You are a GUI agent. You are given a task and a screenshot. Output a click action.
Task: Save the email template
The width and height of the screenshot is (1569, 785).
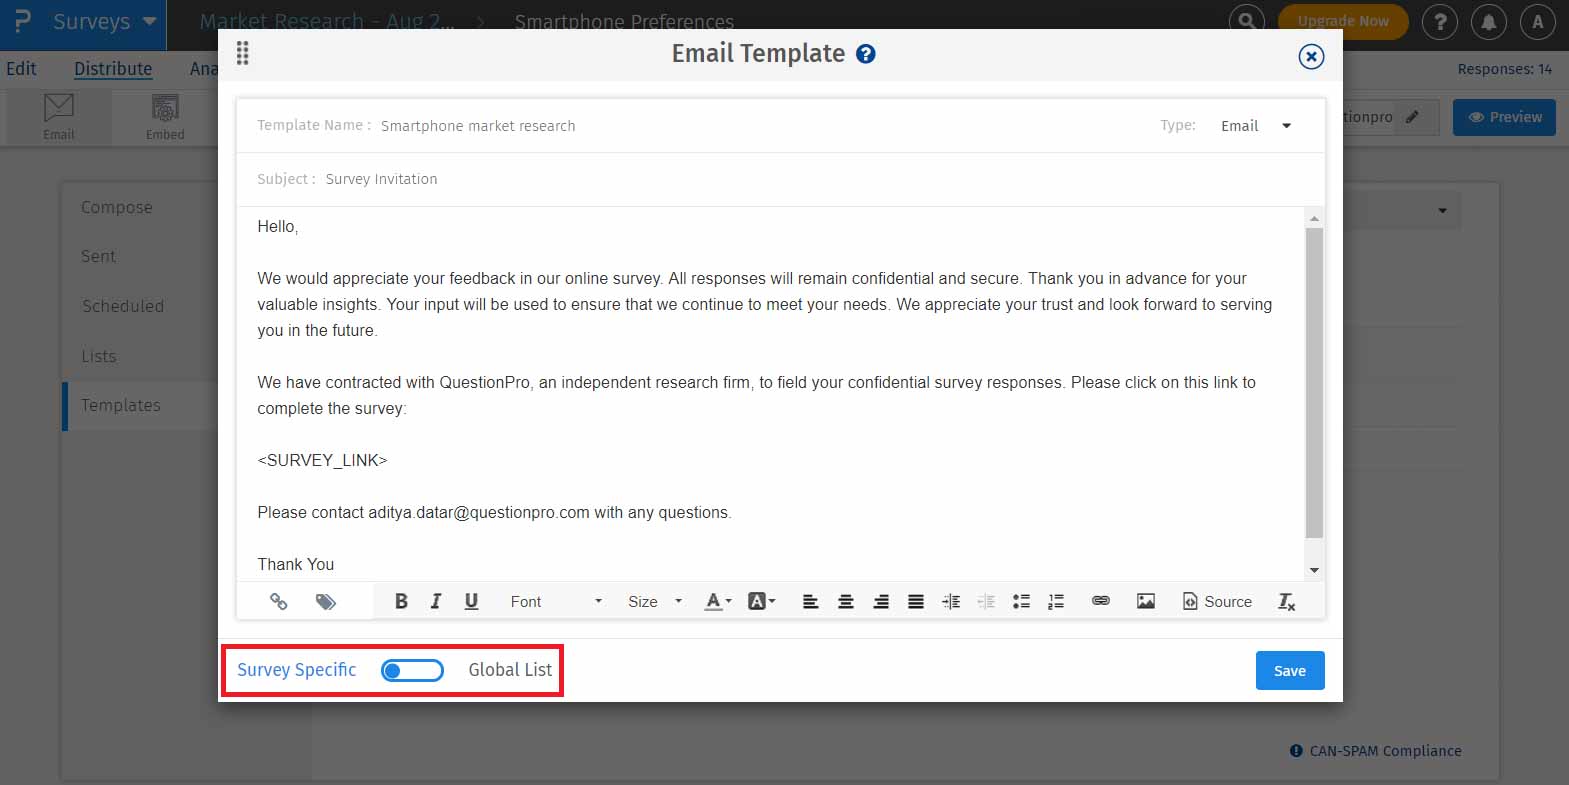pyautogui.click(x=1289, y=671)
